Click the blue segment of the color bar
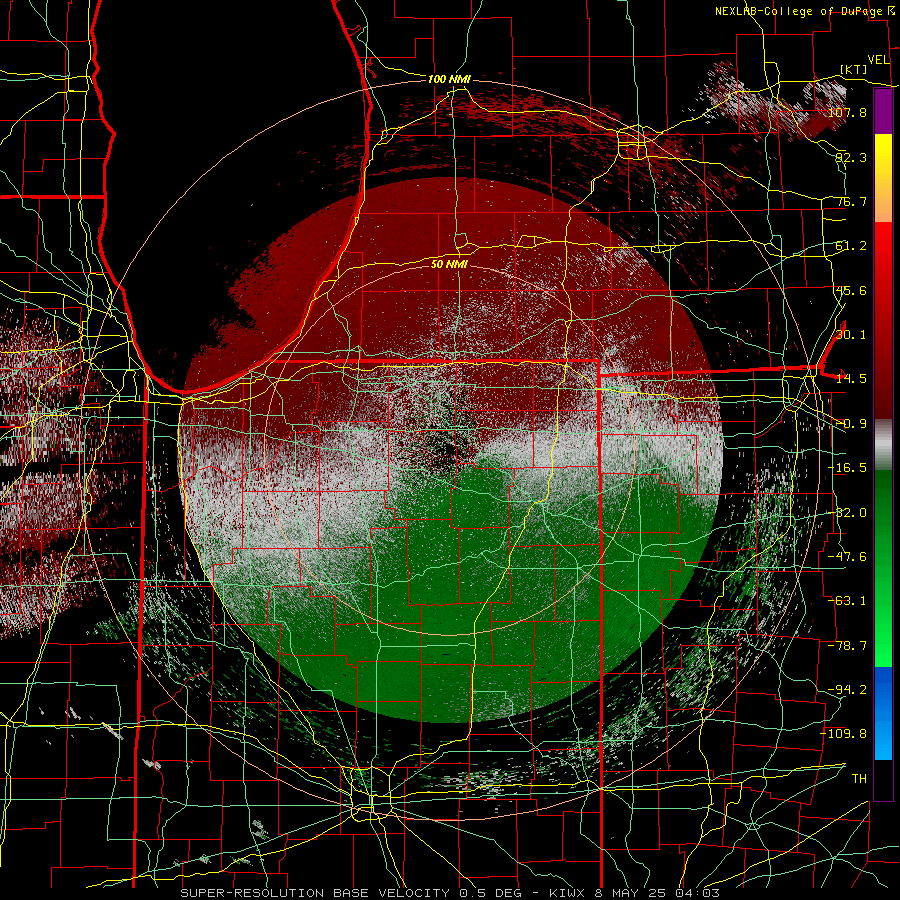Image resolution: width=900 pixels, height=900 pixels. coord(883,713)
